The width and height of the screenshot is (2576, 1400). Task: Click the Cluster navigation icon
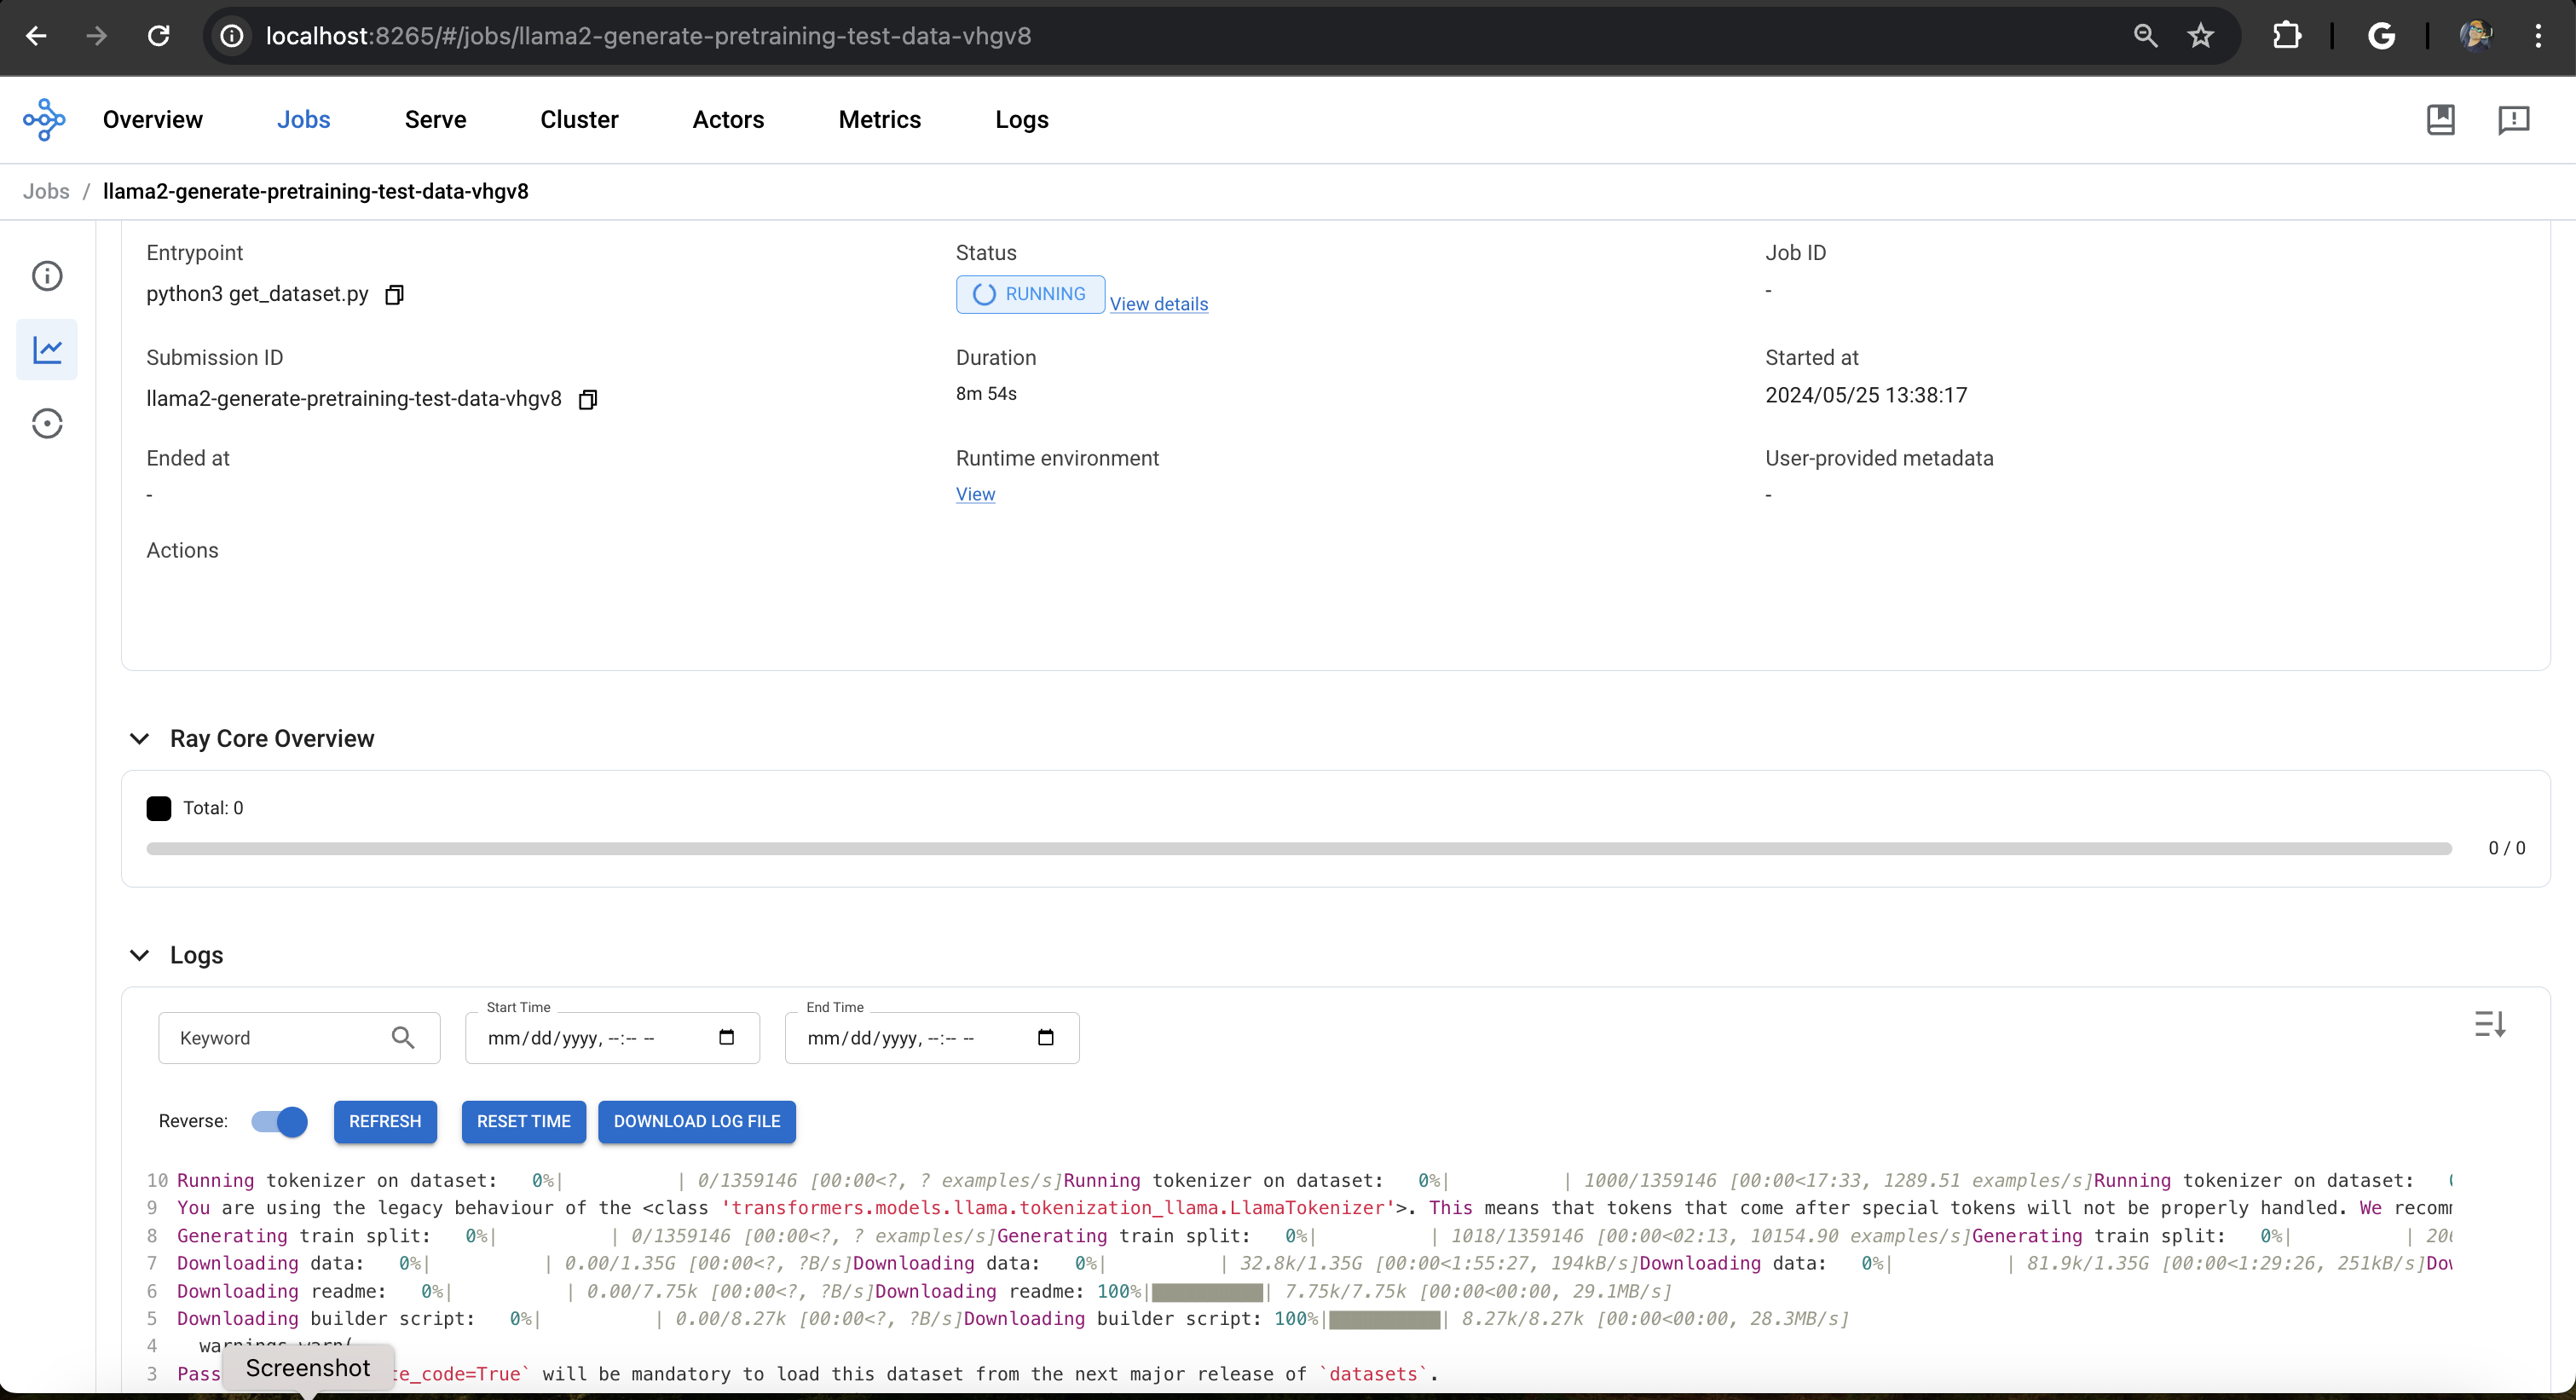coord(579,121)
